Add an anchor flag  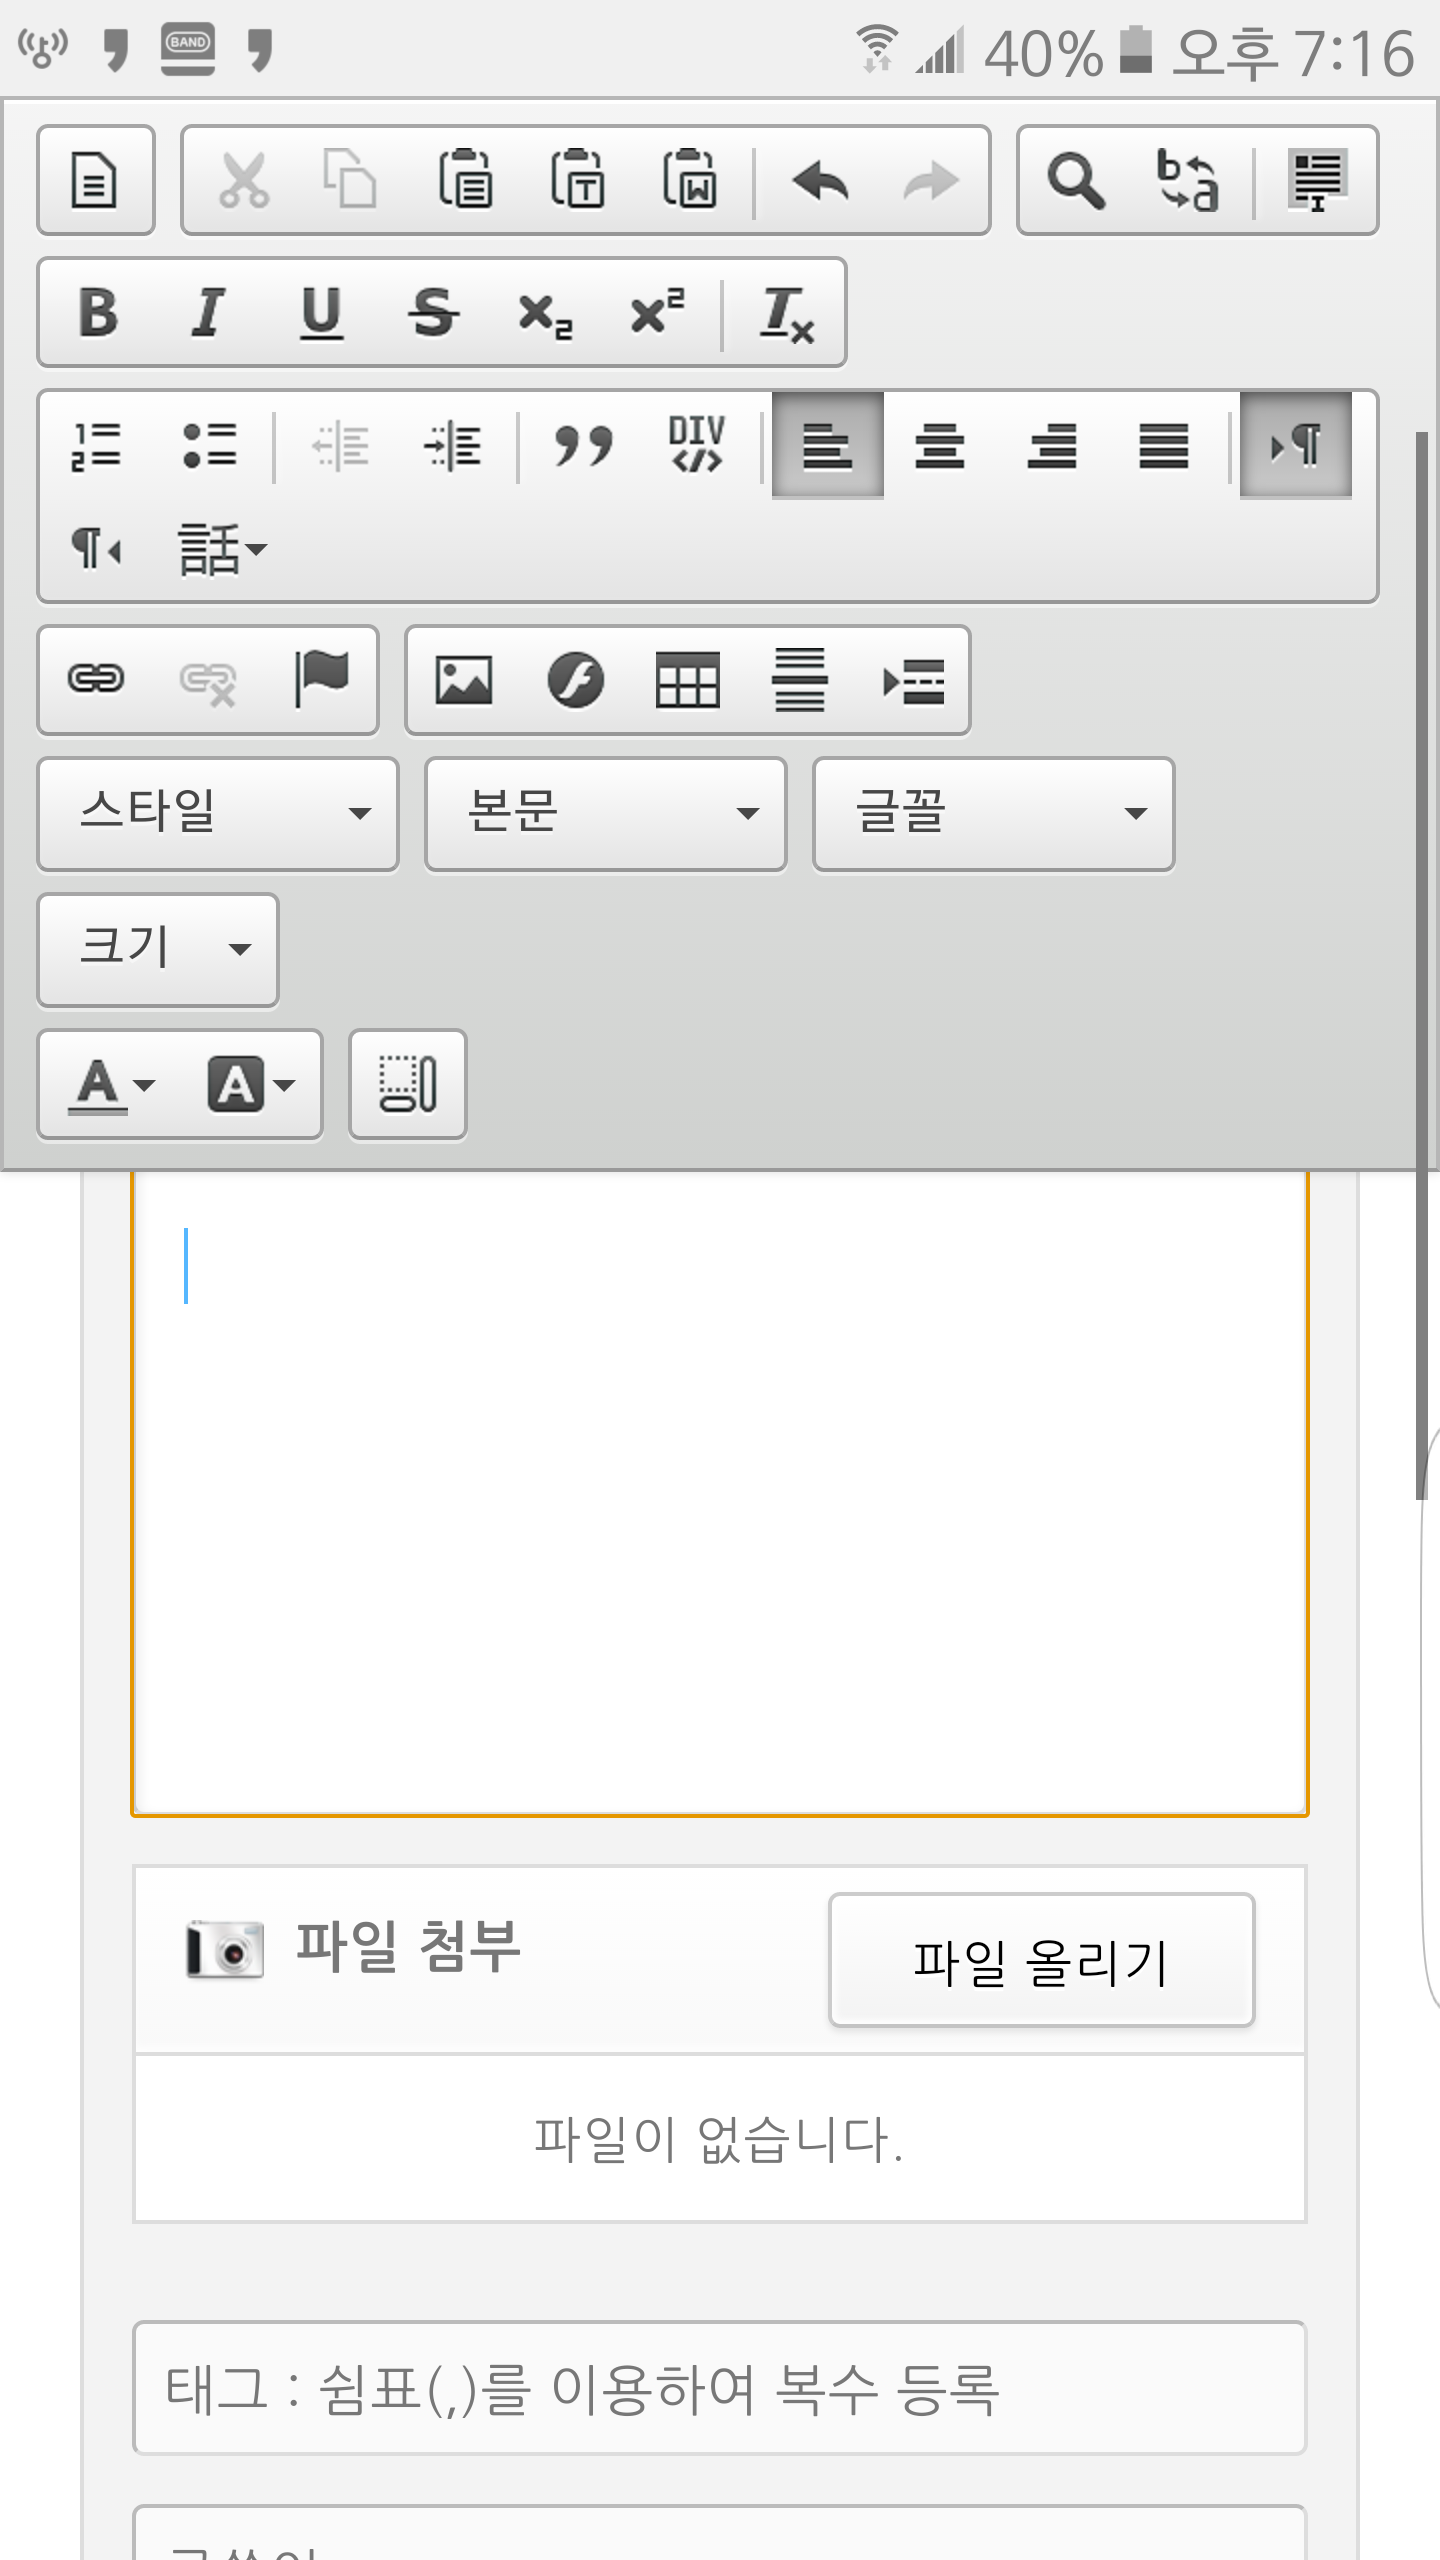(321, 680)
